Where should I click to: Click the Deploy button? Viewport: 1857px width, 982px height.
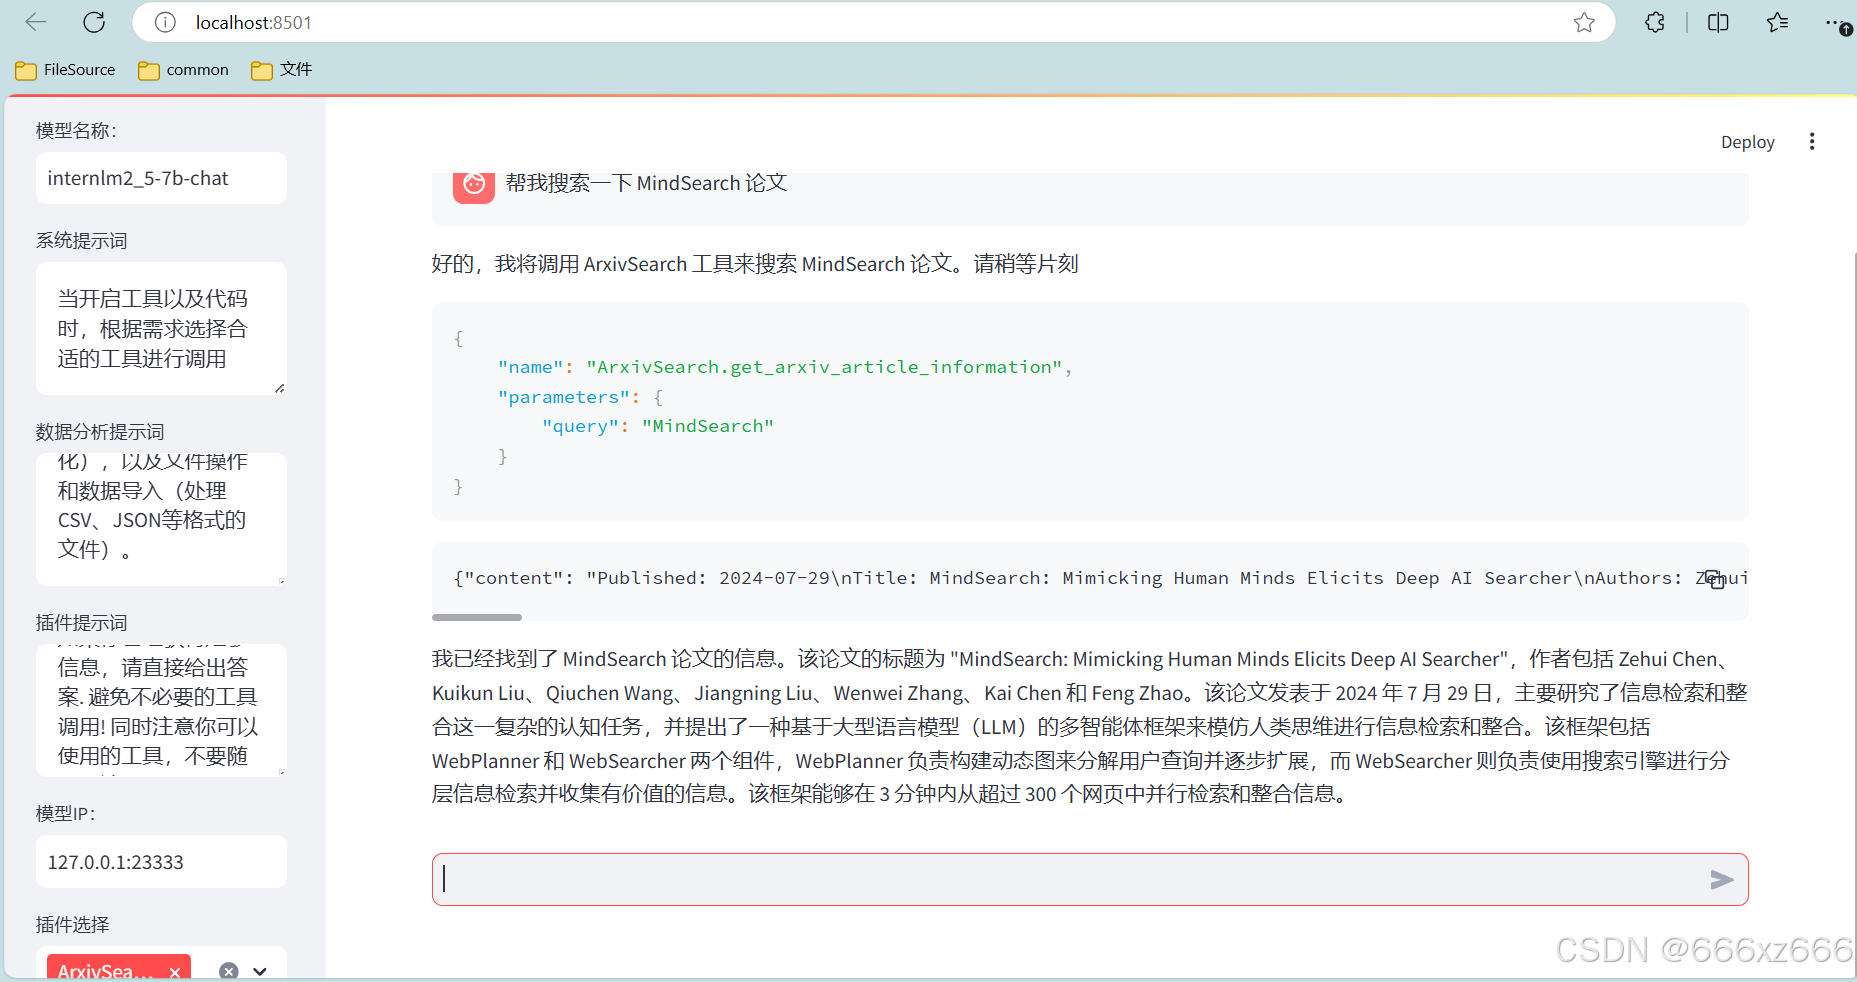click(1747, 142)
